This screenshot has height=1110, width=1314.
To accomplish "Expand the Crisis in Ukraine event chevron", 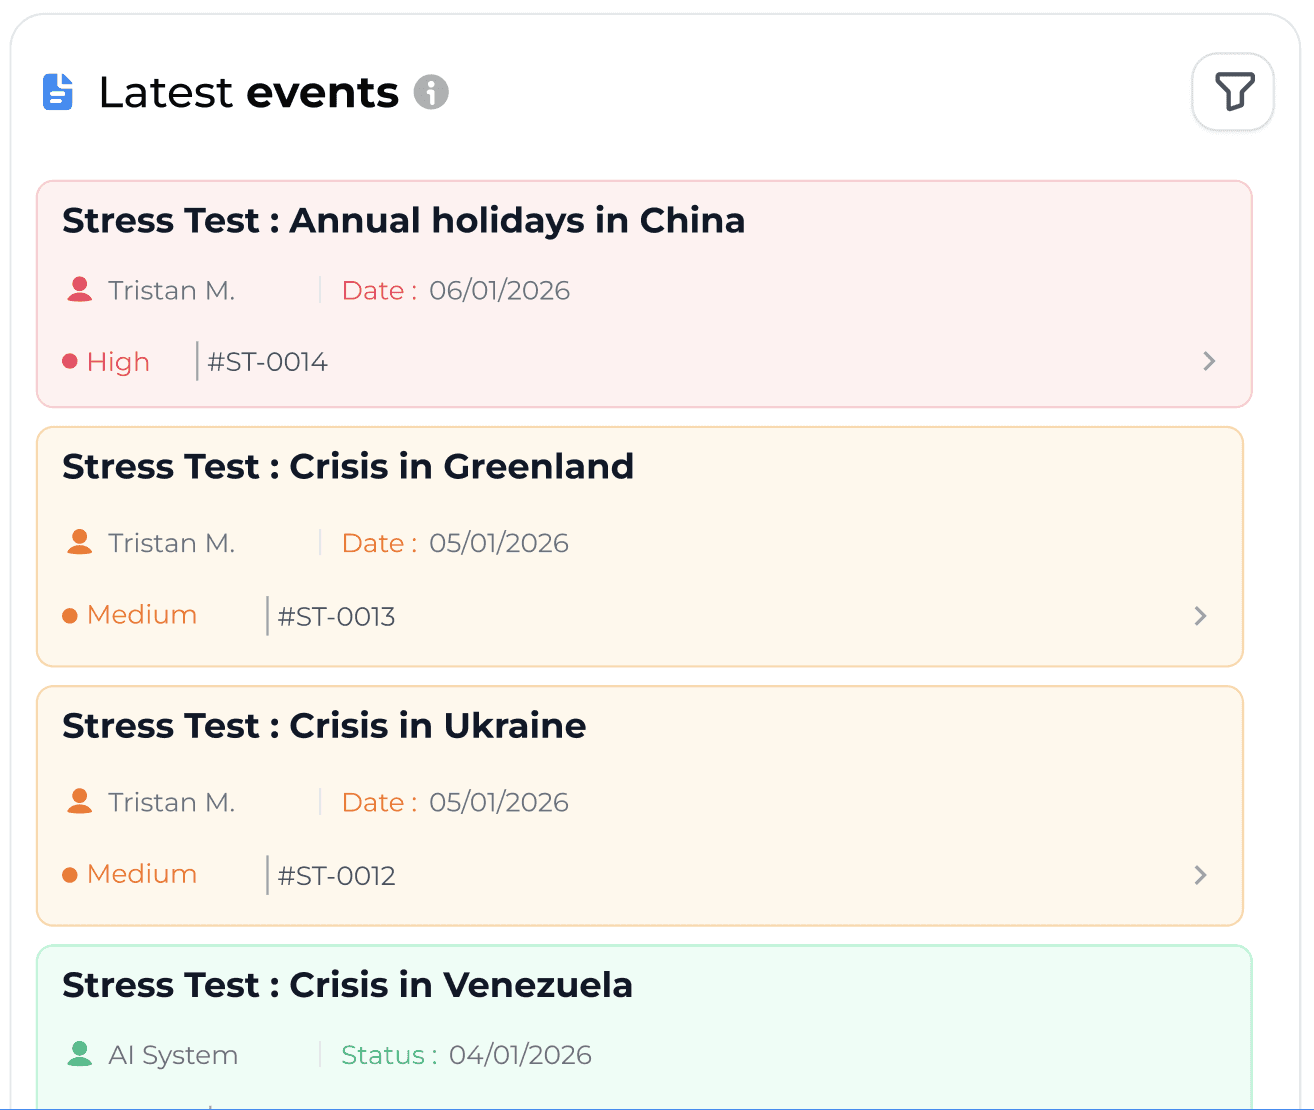I will tap(1200, 875).
